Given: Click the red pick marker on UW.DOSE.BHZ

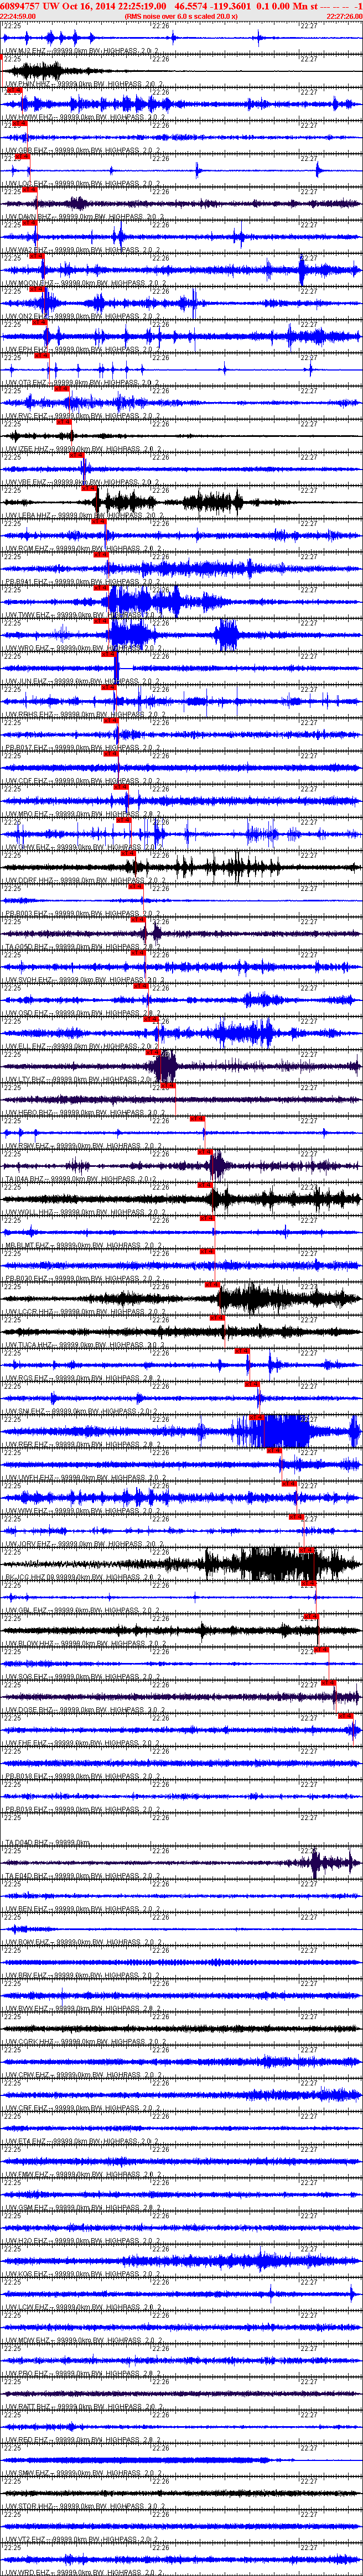Looking at the screenshot, I should pos(346,1716).
